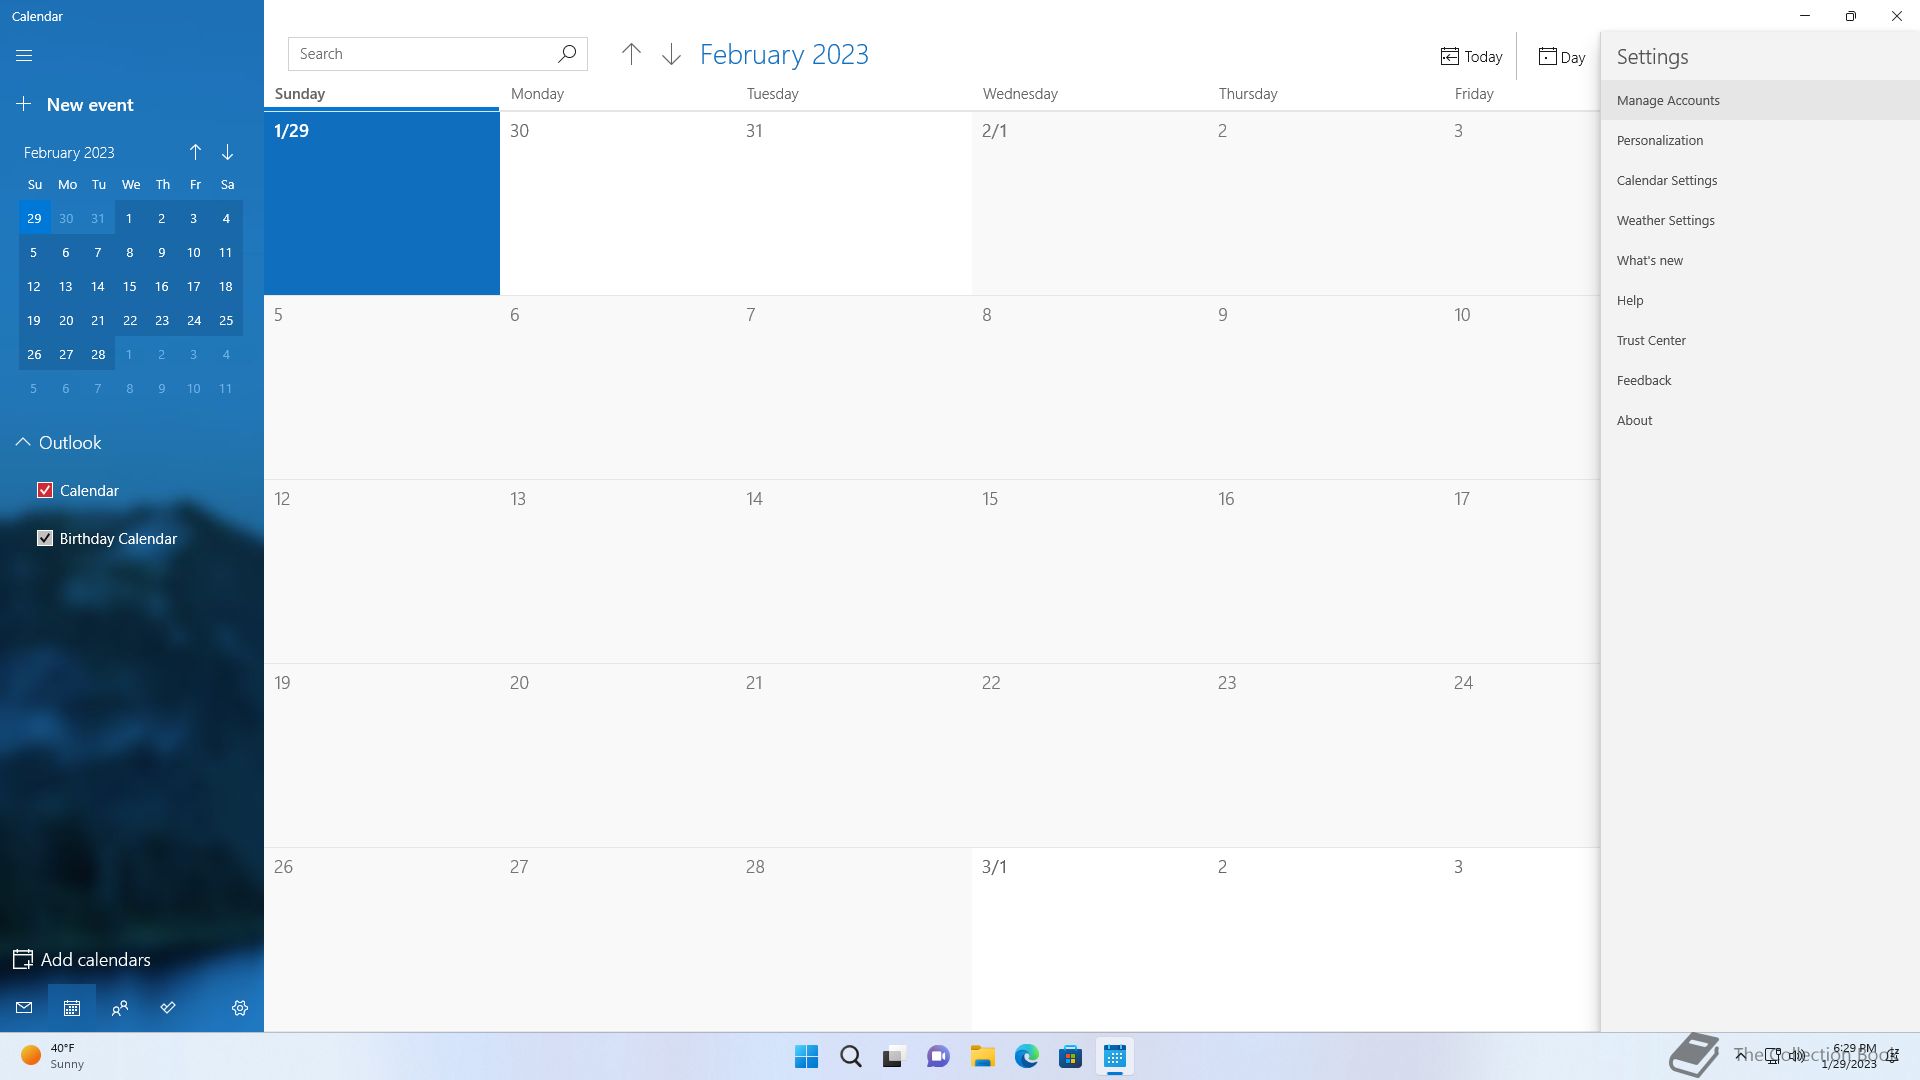The image size is (1920, 1080).
Task: Navigate to next month with down arrow
Action: point(671,54)
